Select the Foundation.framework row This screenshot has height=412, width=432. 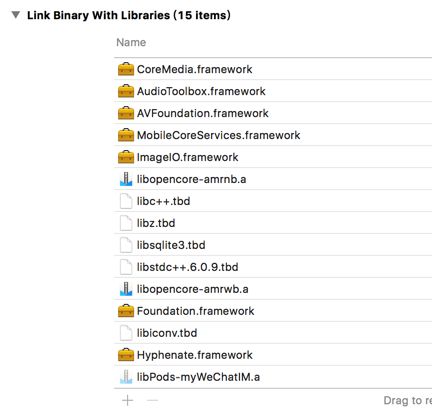click(273, 311)
